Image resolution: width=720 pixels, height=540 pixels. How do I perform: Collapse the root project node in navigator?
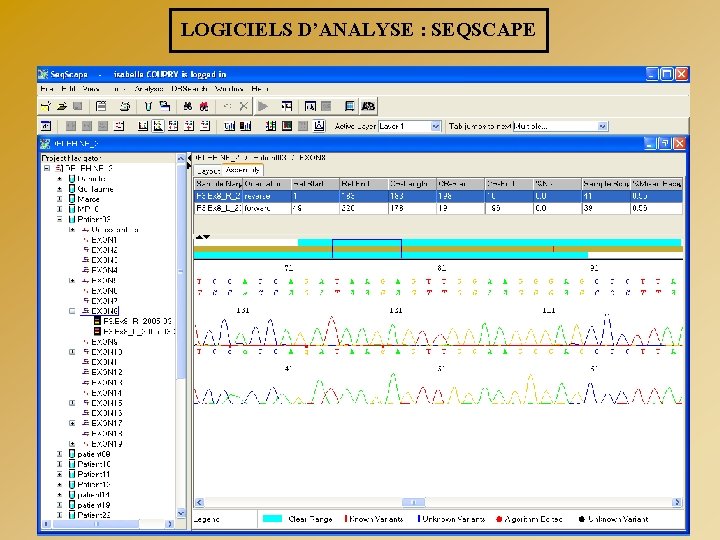(47, 169)
